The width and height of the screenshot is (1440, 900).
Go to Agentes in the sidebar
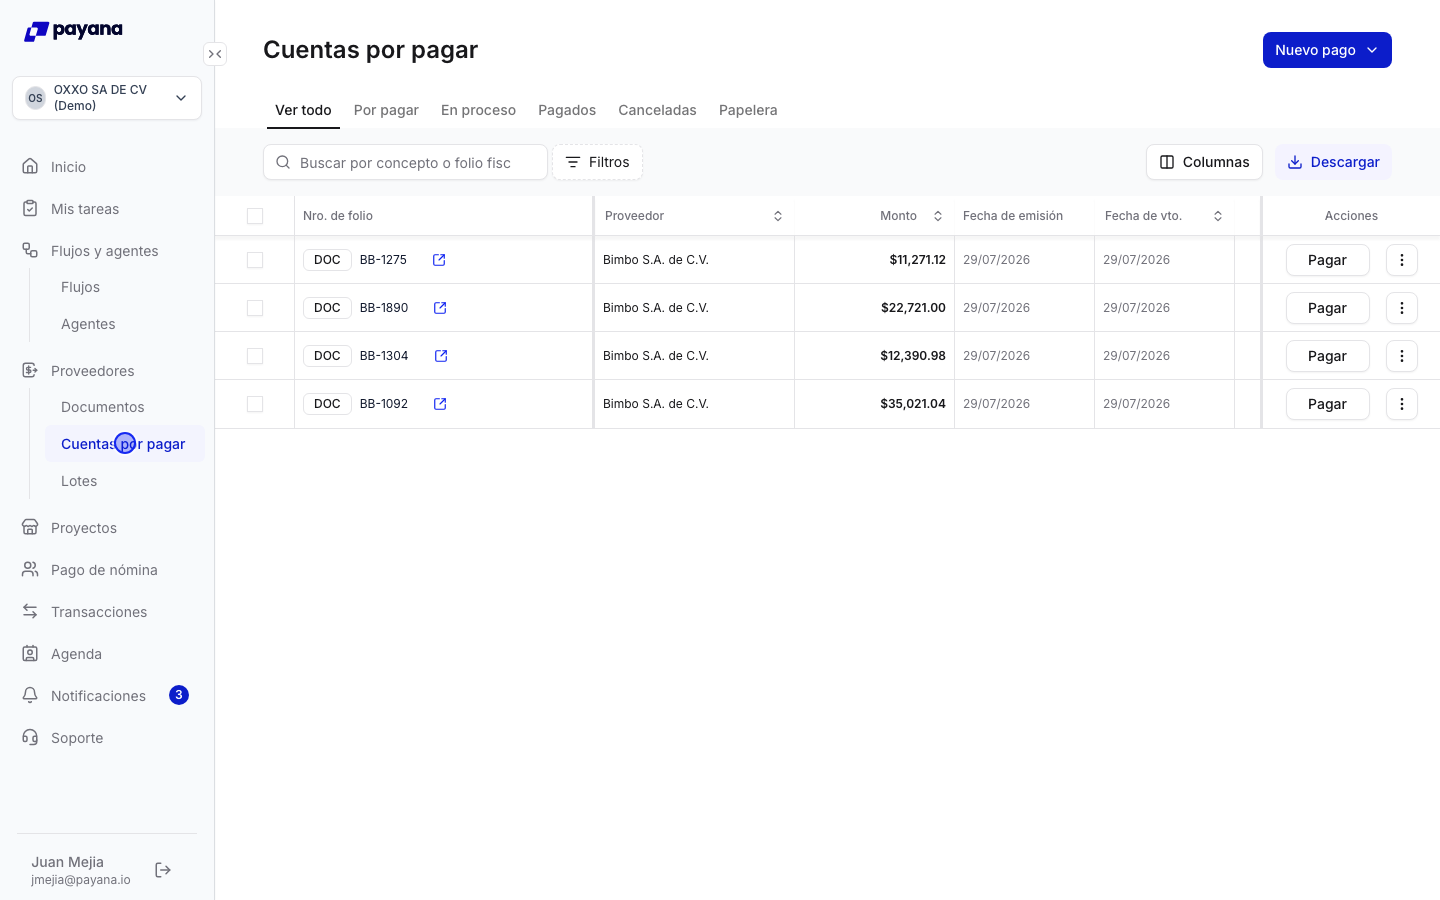pyautogui.click(x=124, y=324)
